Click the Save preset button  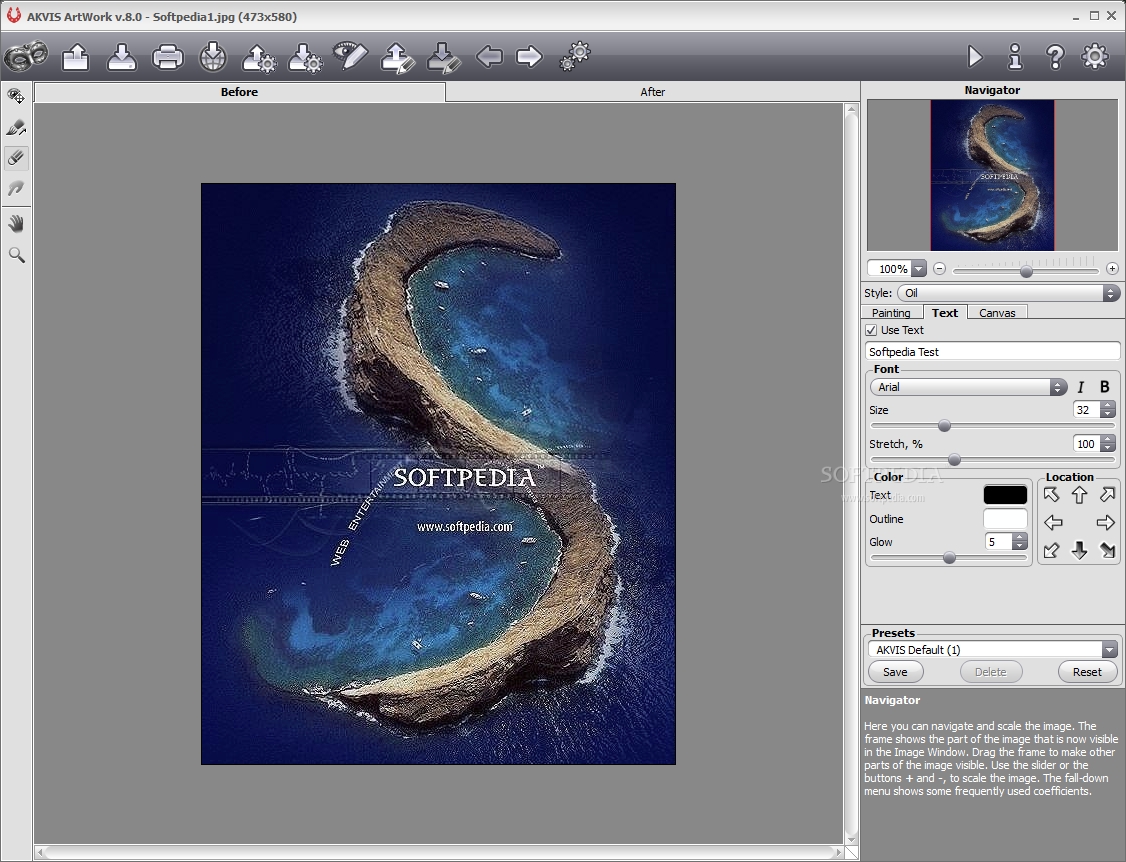[895, 672]
